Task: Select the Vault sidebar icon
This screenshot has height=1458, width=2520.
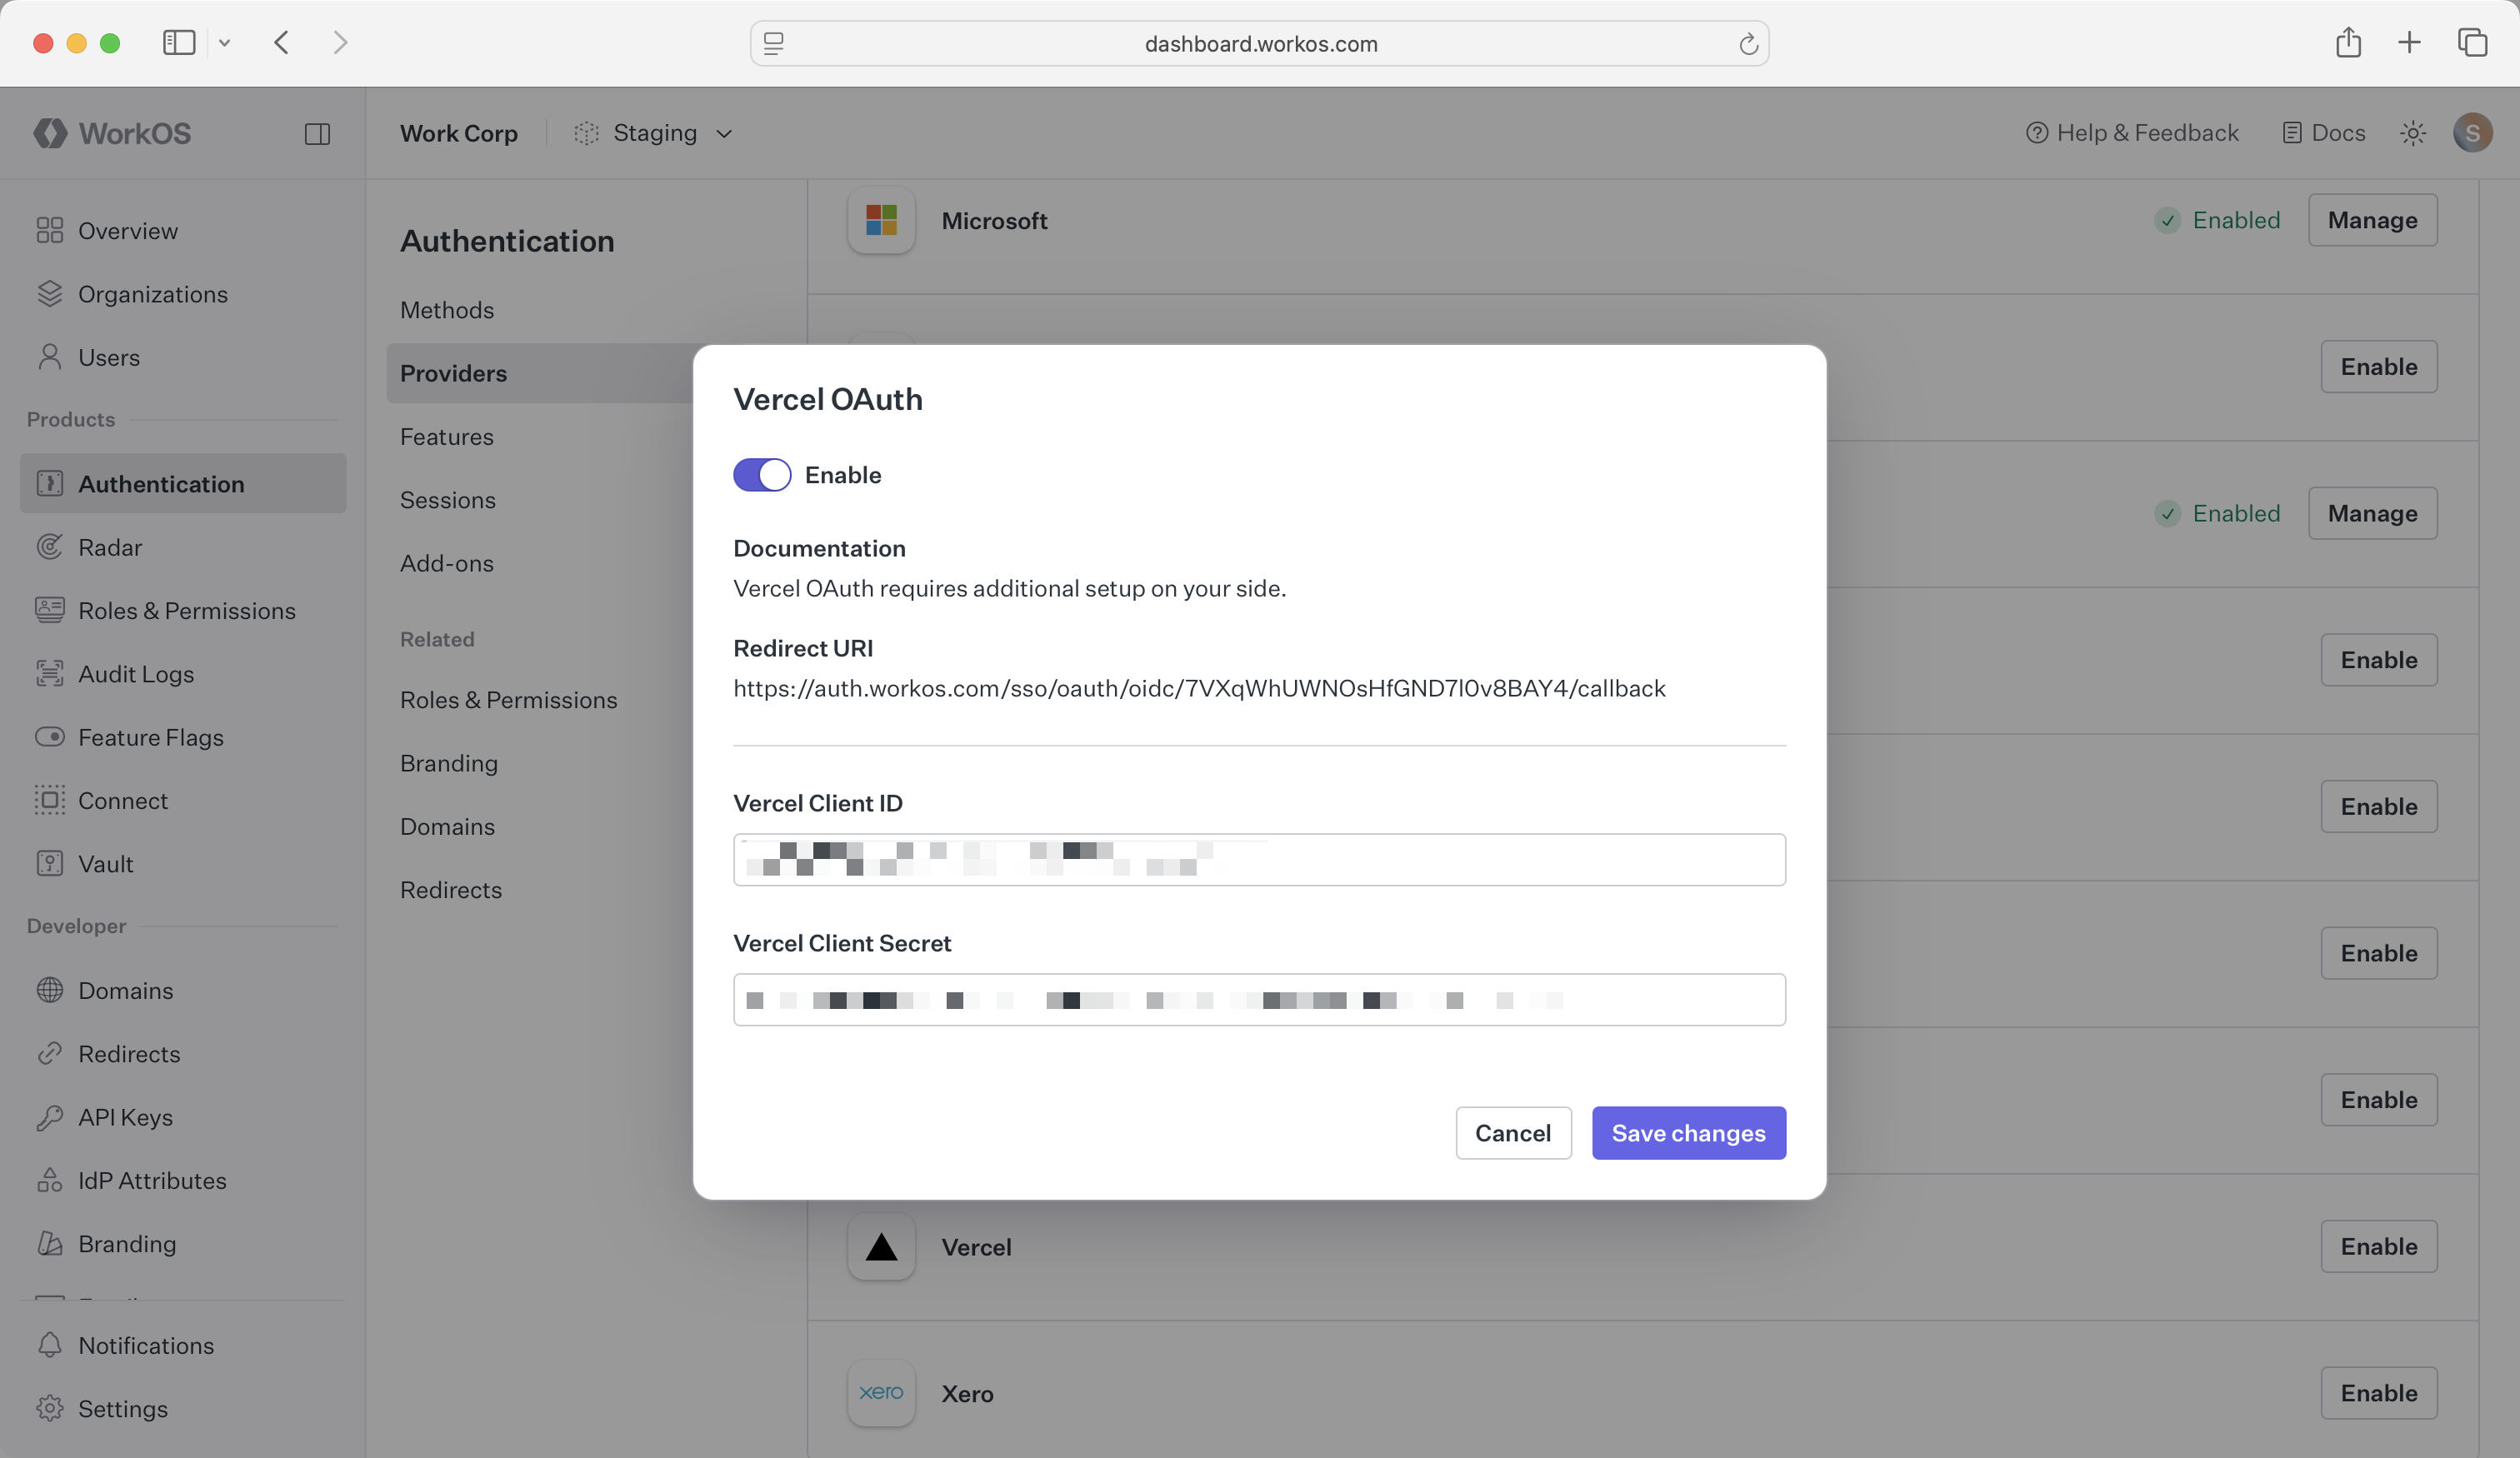Action: click(50, 864)
